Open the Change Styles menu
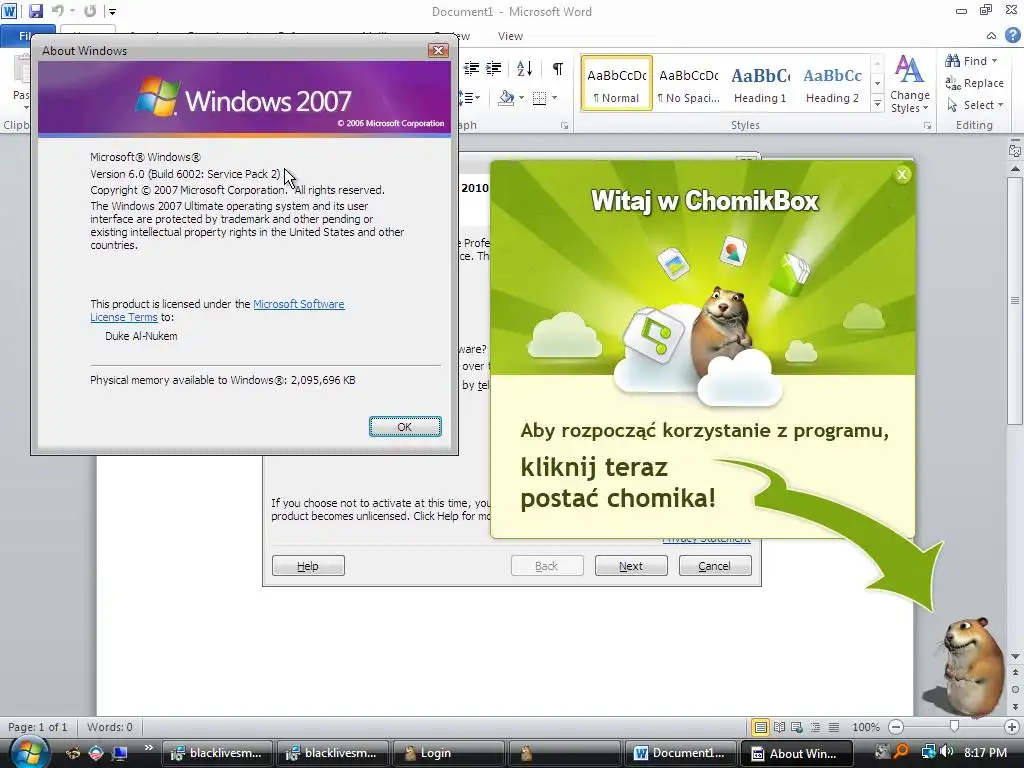Viewport: 1024px width, 768px height. coord(910,84)
